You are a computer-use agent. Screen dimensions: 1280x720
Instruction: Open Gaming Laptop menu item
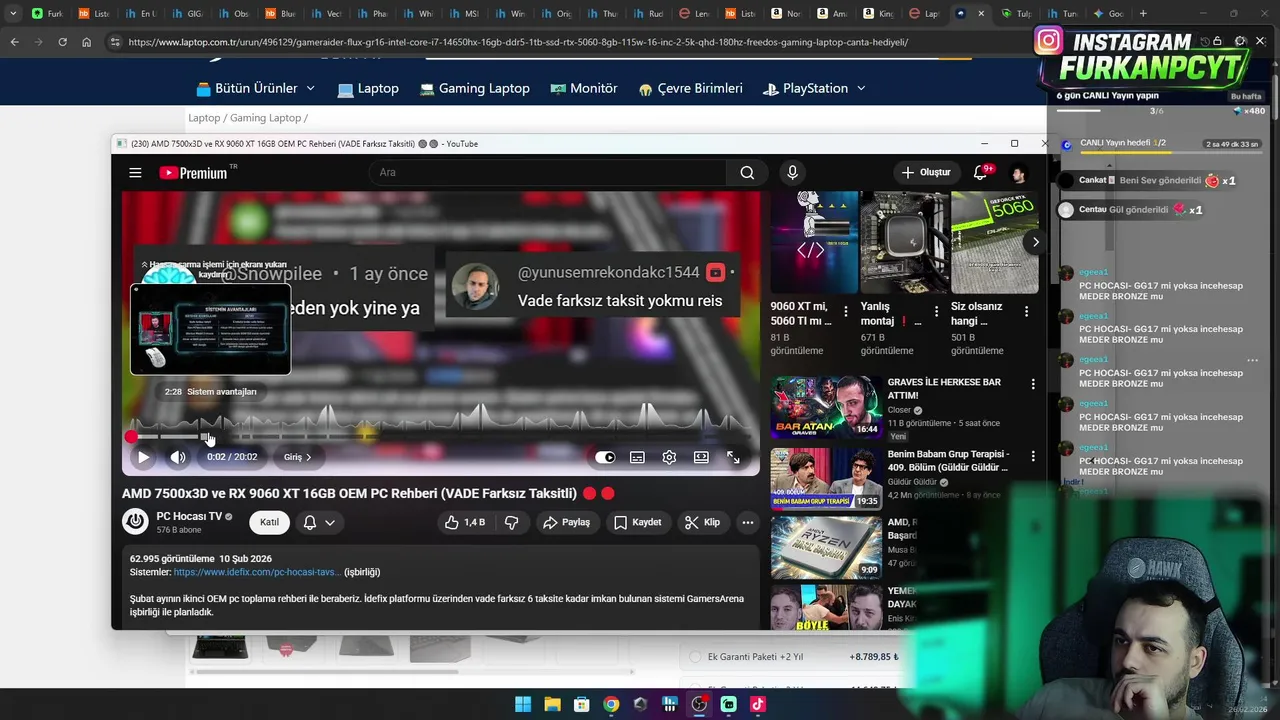[474, 88]
